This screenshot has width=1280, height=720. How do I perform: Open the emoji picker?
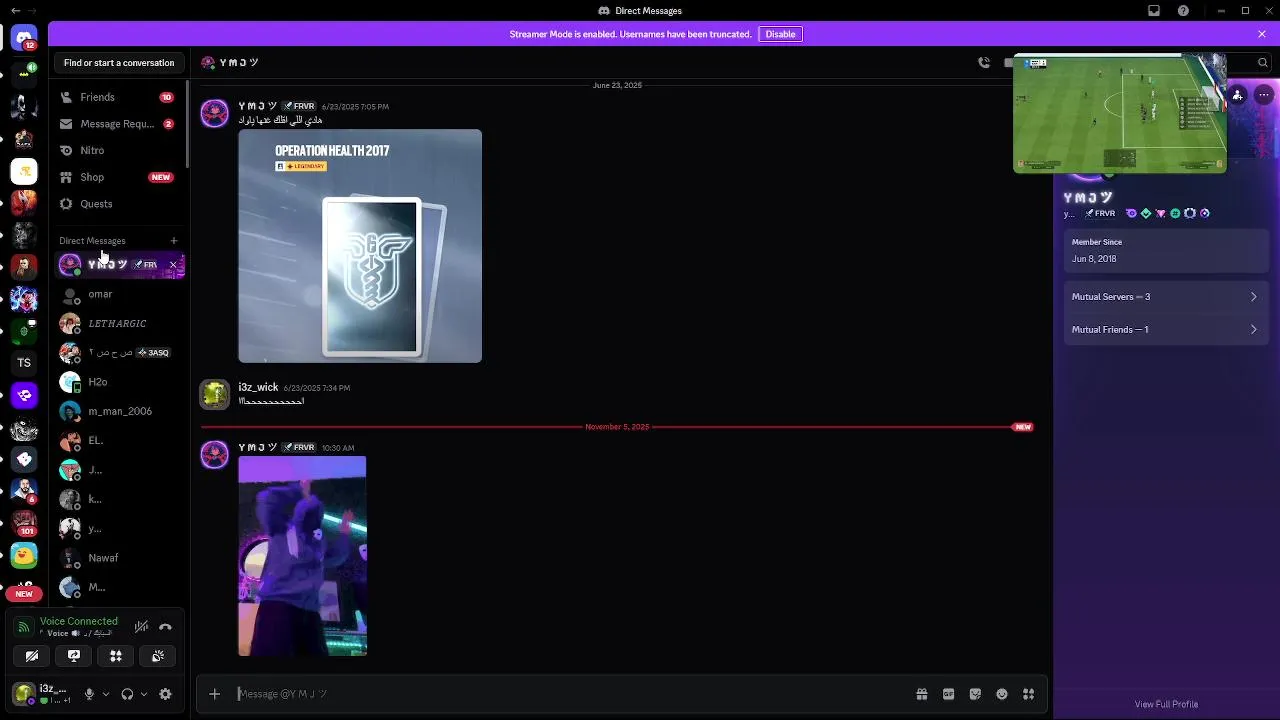pos(1002,694)
